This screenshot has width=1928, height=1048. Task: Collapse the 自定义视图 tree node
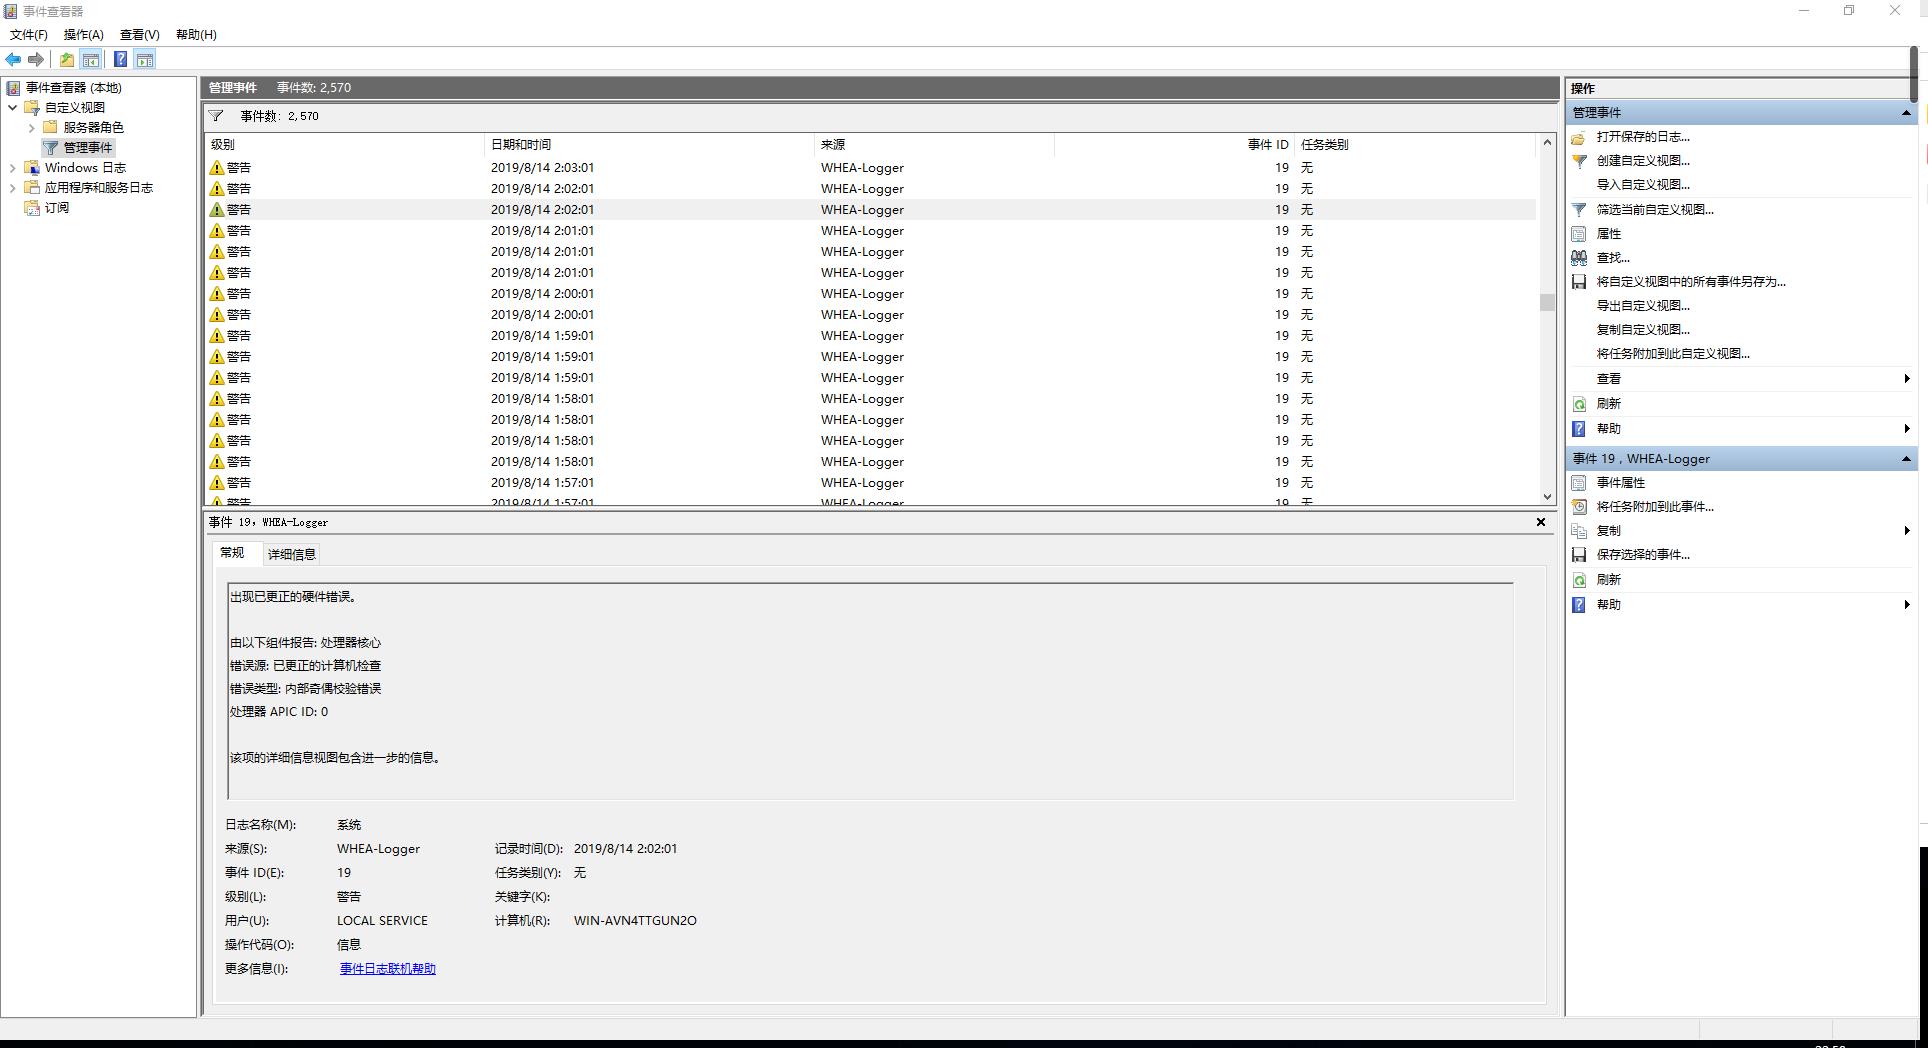[x=12, y=108]
